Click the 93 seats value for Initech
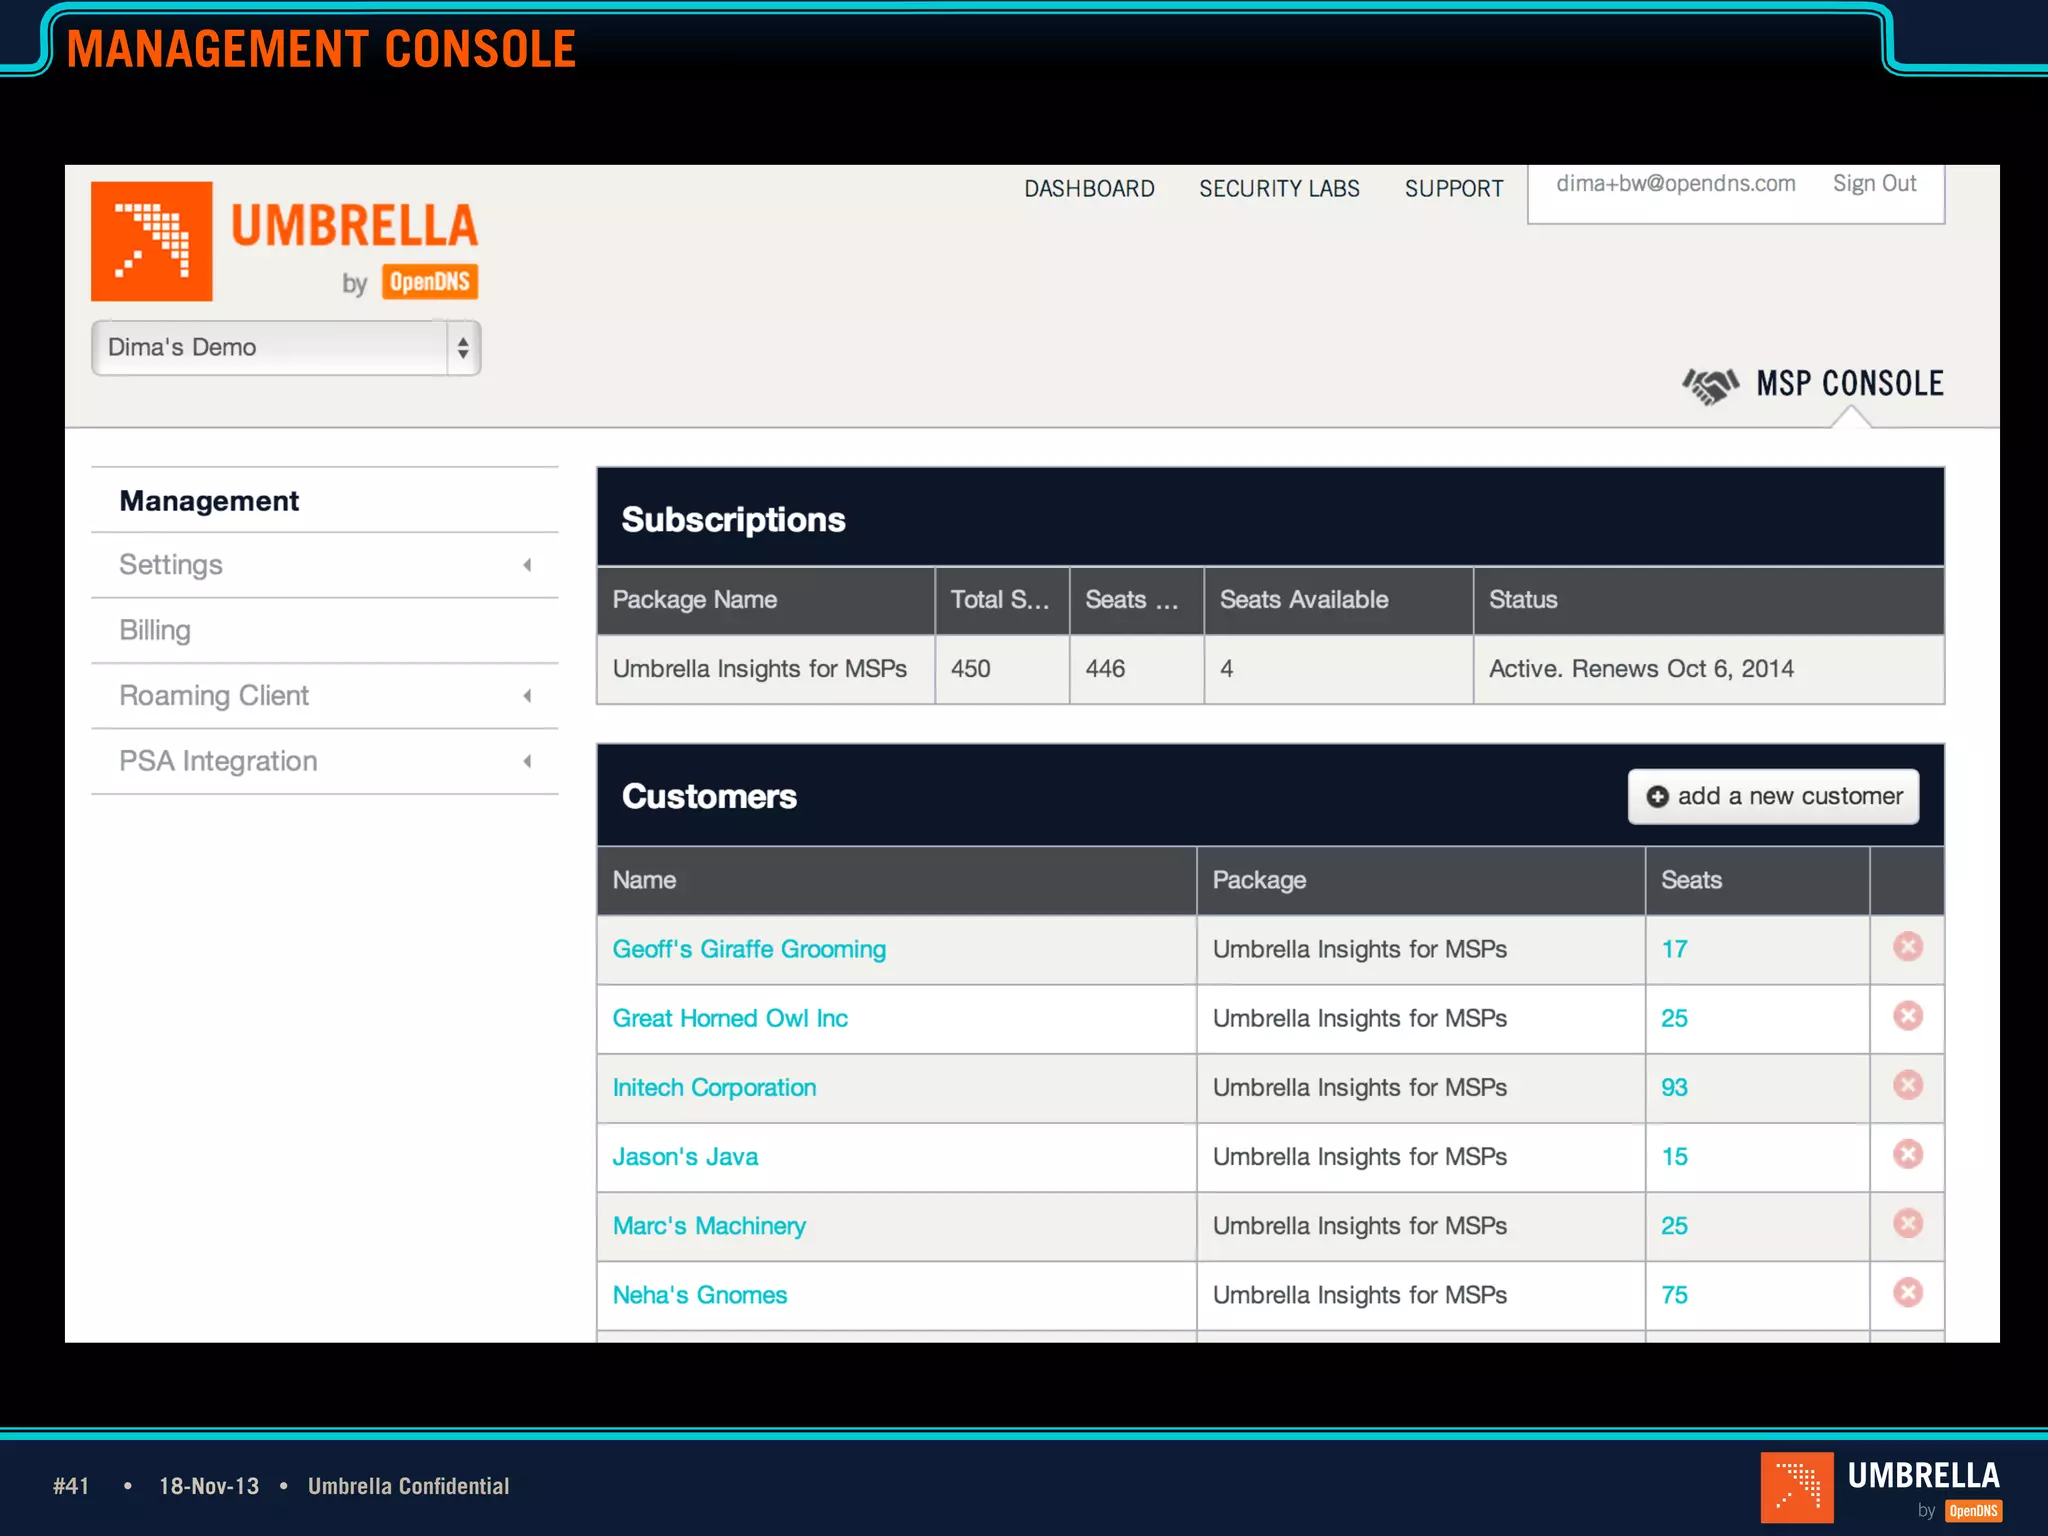 tap(1674, 1087)
